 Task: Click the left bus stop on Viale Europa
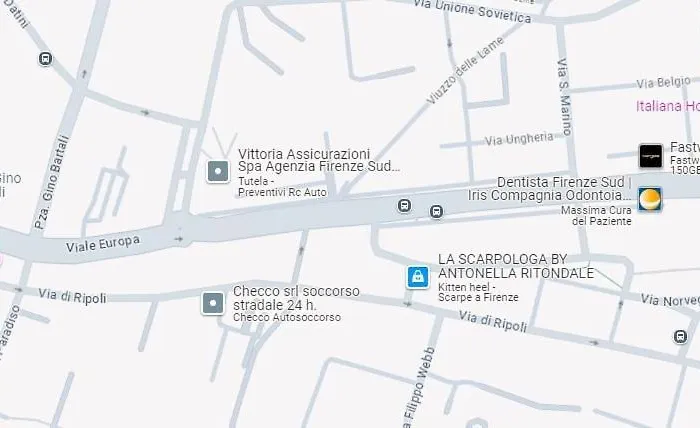404,206
